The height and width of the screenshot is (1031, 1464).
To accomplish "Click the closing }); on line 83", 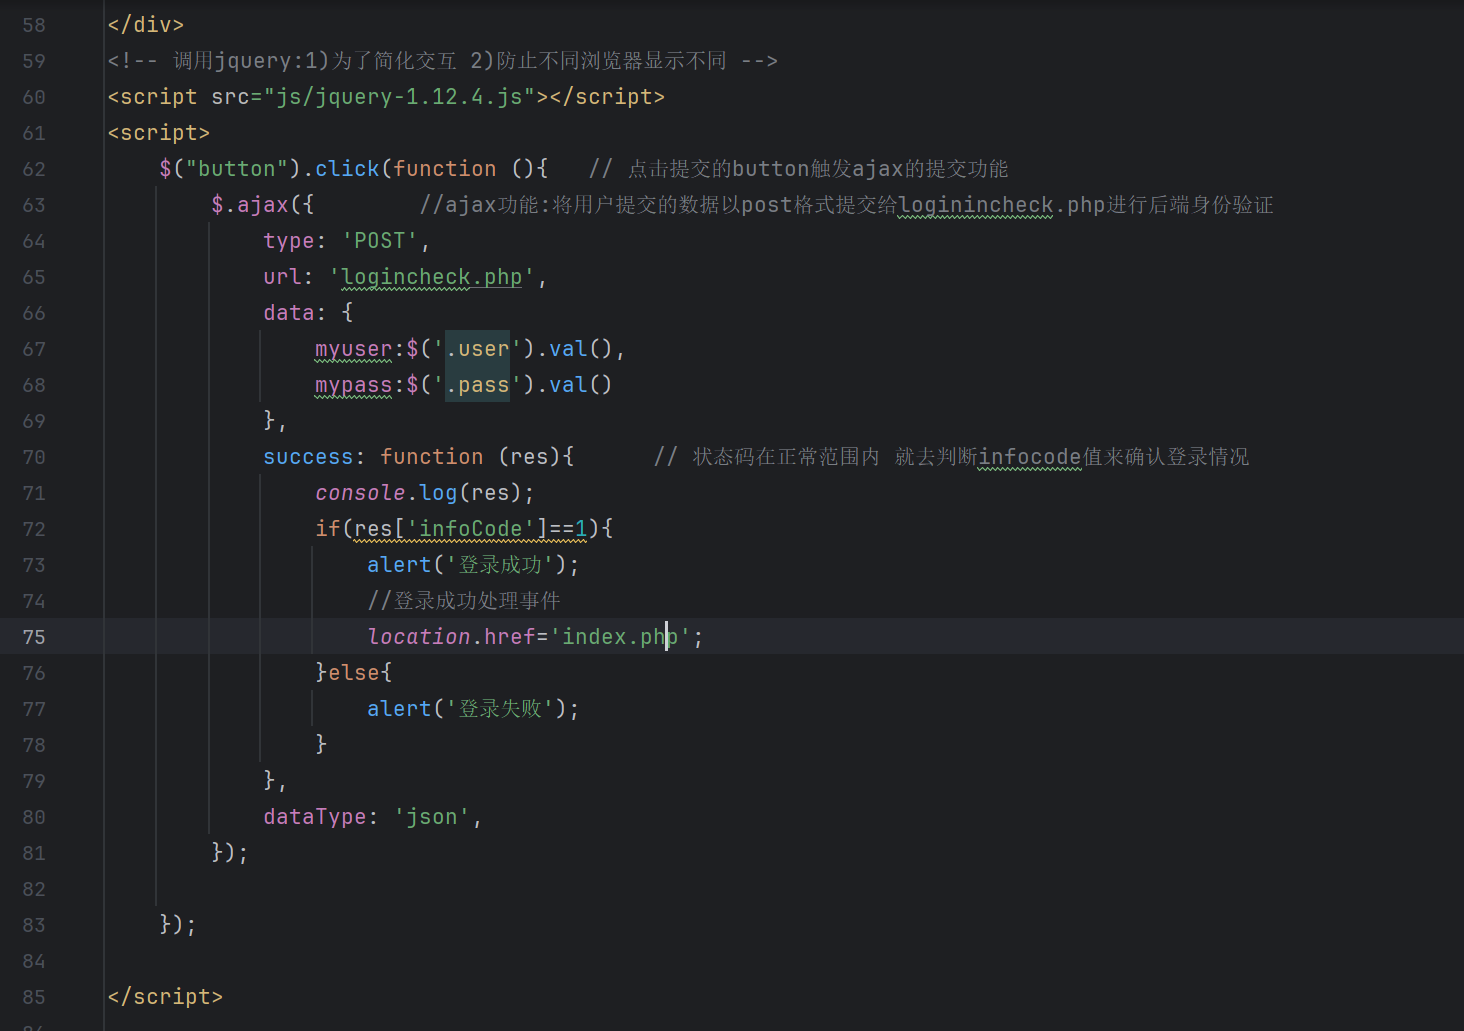I will (178, 925).
